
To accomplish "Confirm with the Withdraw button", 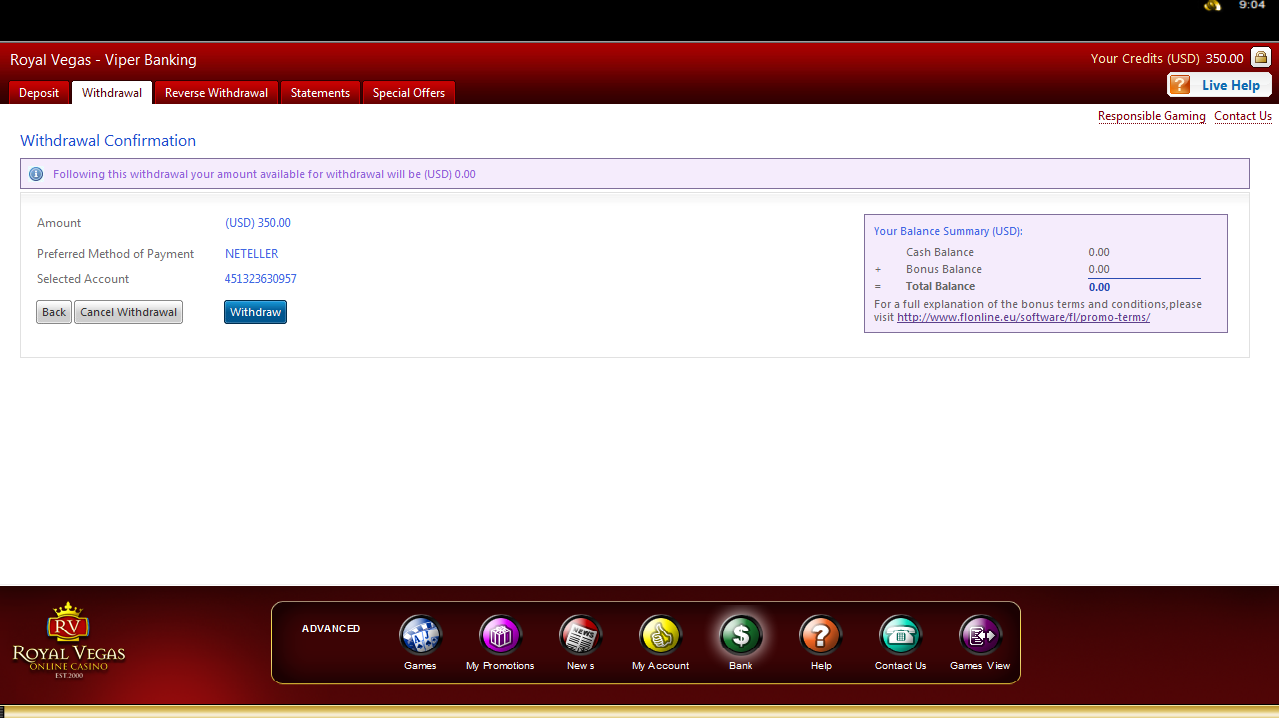I will (255, 312).
